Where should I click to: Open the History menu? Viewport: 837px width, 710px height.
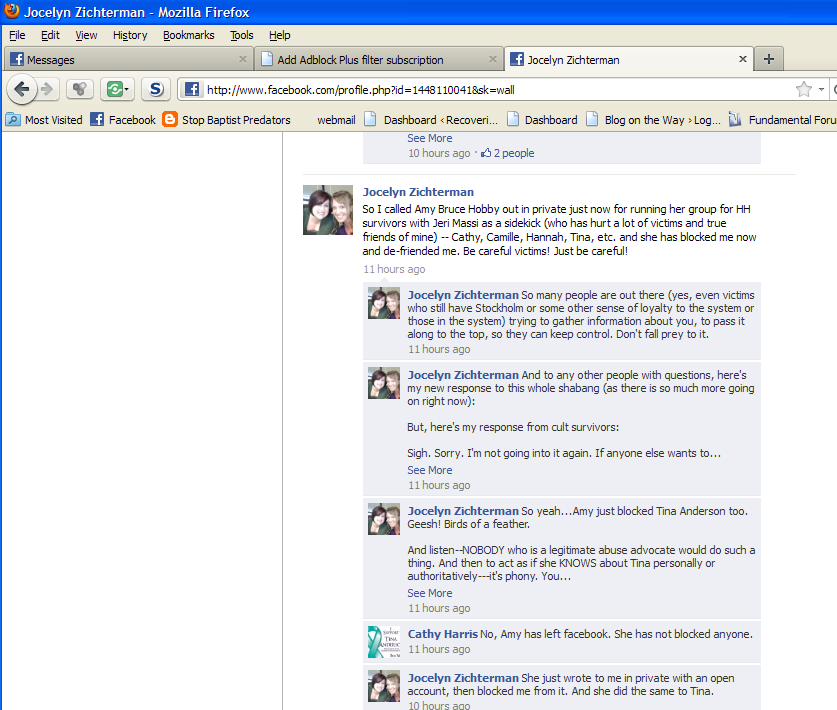click(x=130, y=35)
